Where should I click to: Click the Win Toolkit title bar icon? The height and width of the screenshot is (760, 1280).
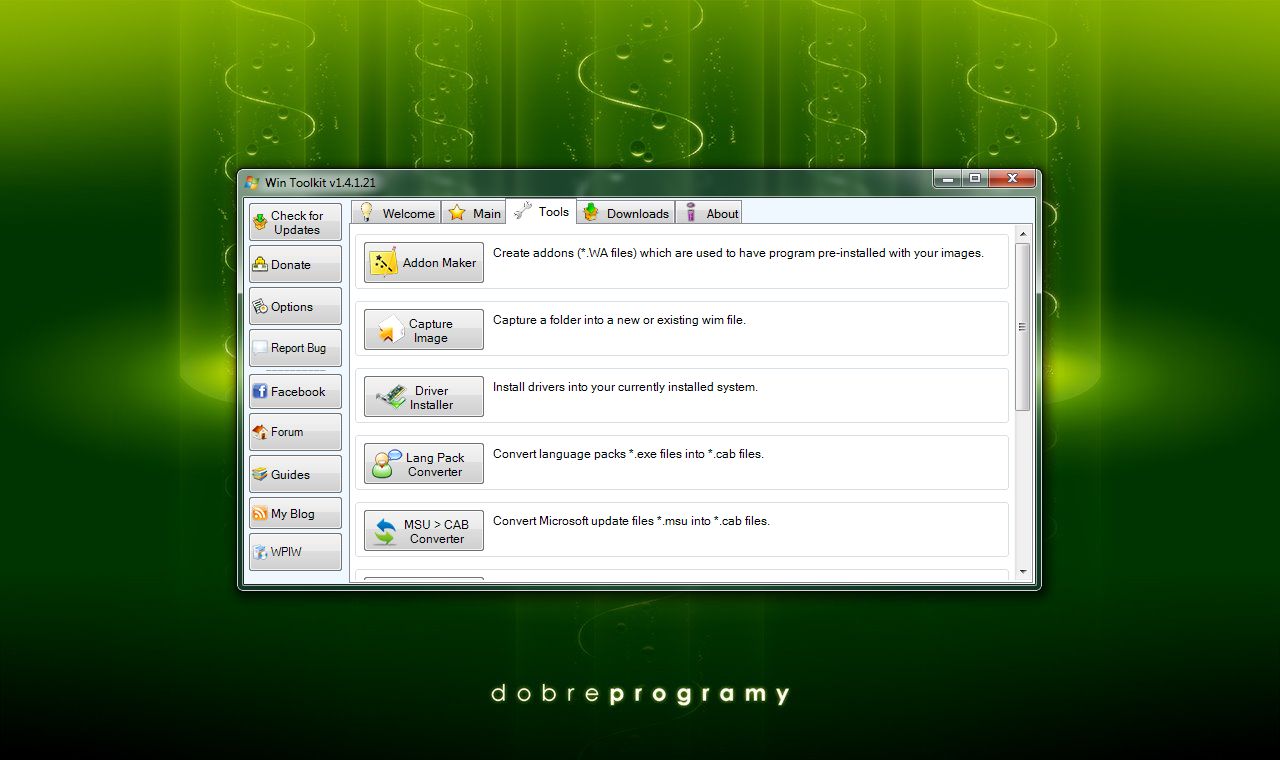(x=252, y=183)
